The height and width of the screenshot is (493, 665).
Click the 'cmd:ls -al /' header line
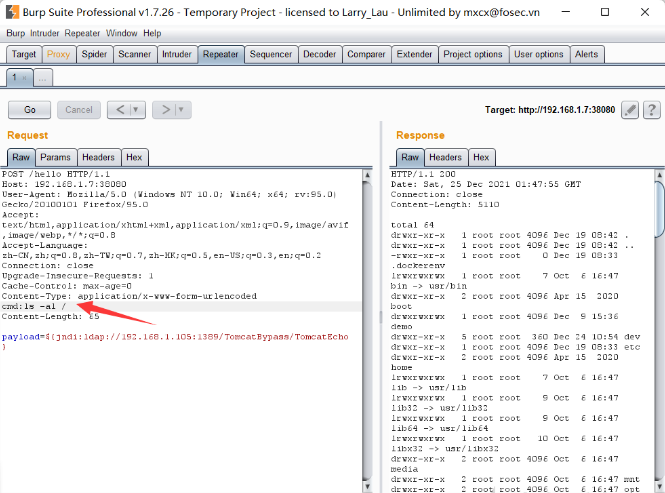pyautogui.click(x=34, y=306)
